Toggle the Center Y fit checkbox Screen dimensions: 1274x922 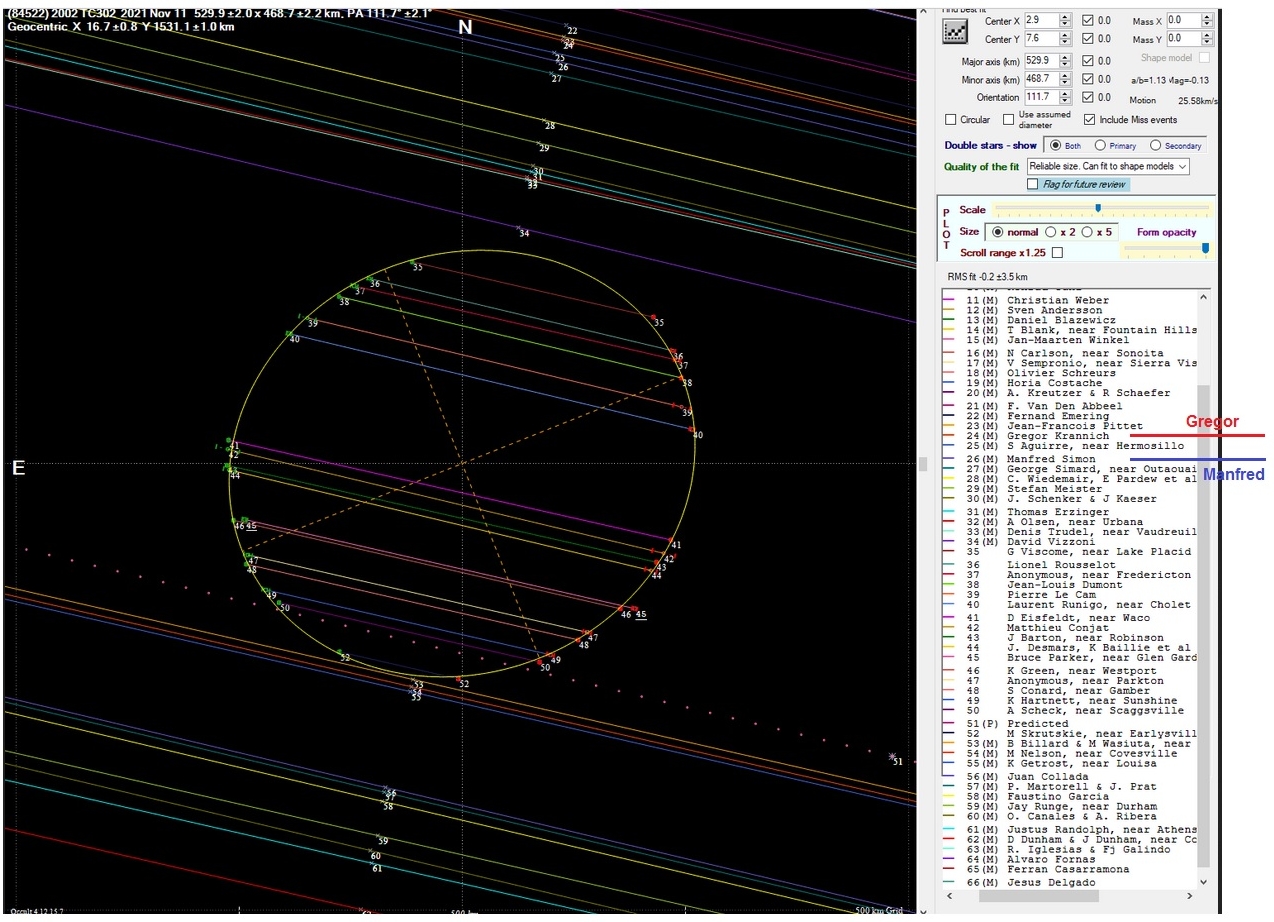(x=1088, y=38)
